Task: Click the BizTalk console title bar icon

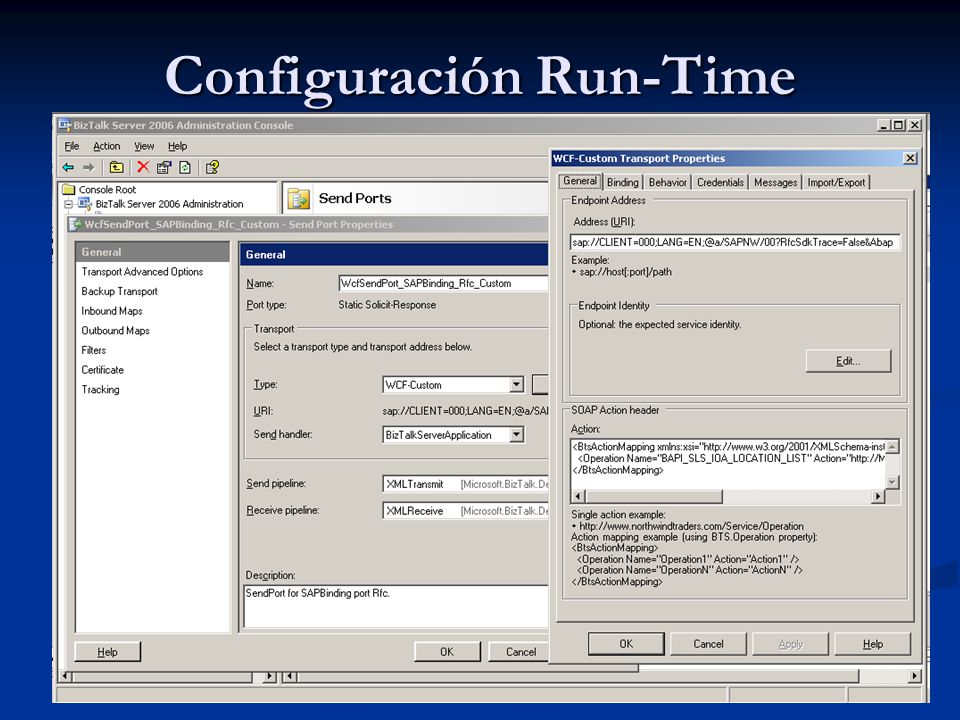Action: (x=64, y=126)
